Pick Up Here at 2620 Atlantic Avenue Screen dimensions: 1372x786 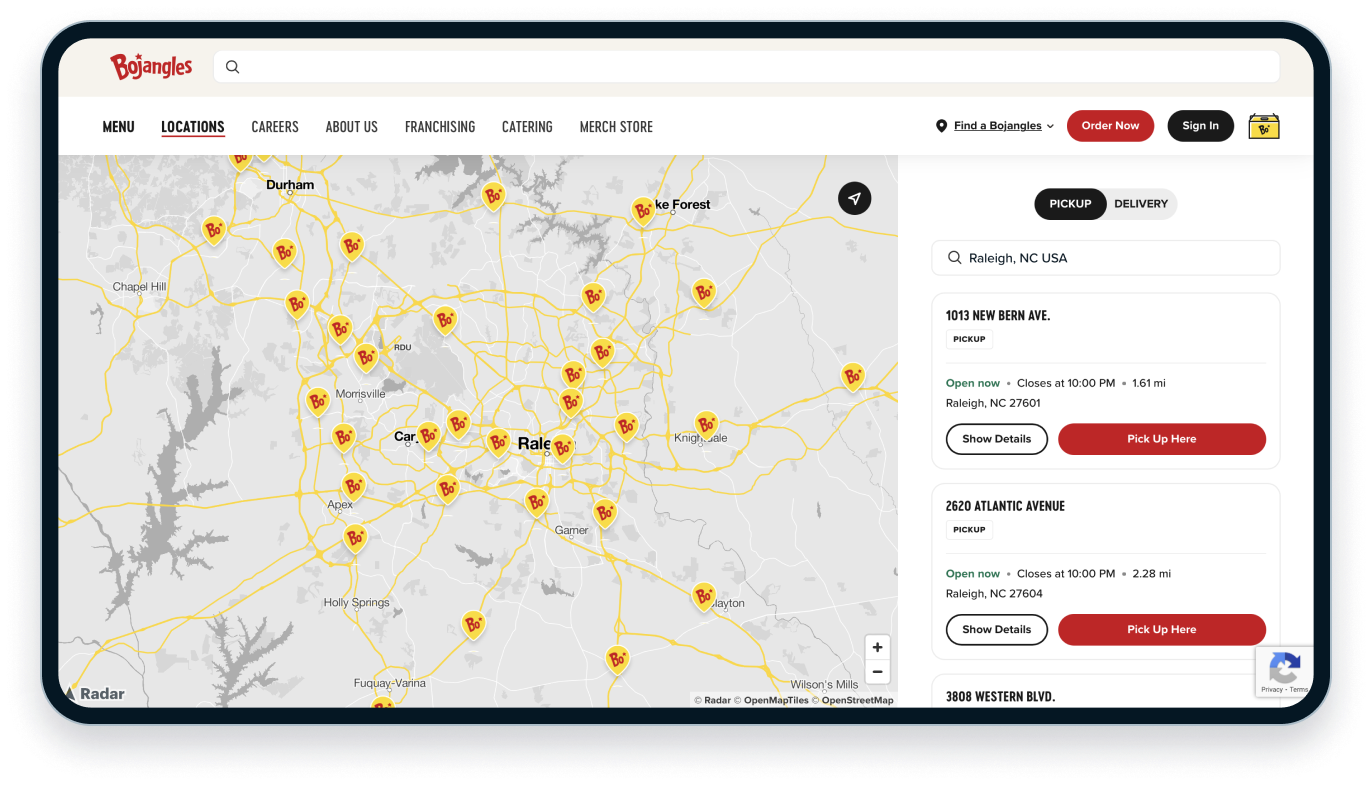click(x=1161, y=630)
